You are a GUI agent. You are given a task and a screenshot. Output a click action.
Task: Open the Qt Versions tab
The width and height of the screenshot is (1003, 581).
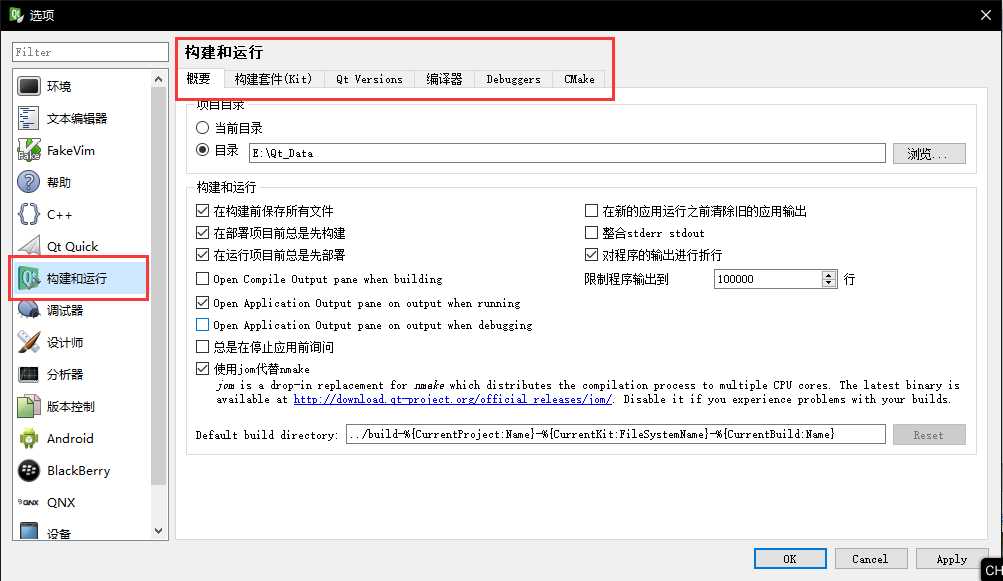pyautogui.click(x=369, y=79)
